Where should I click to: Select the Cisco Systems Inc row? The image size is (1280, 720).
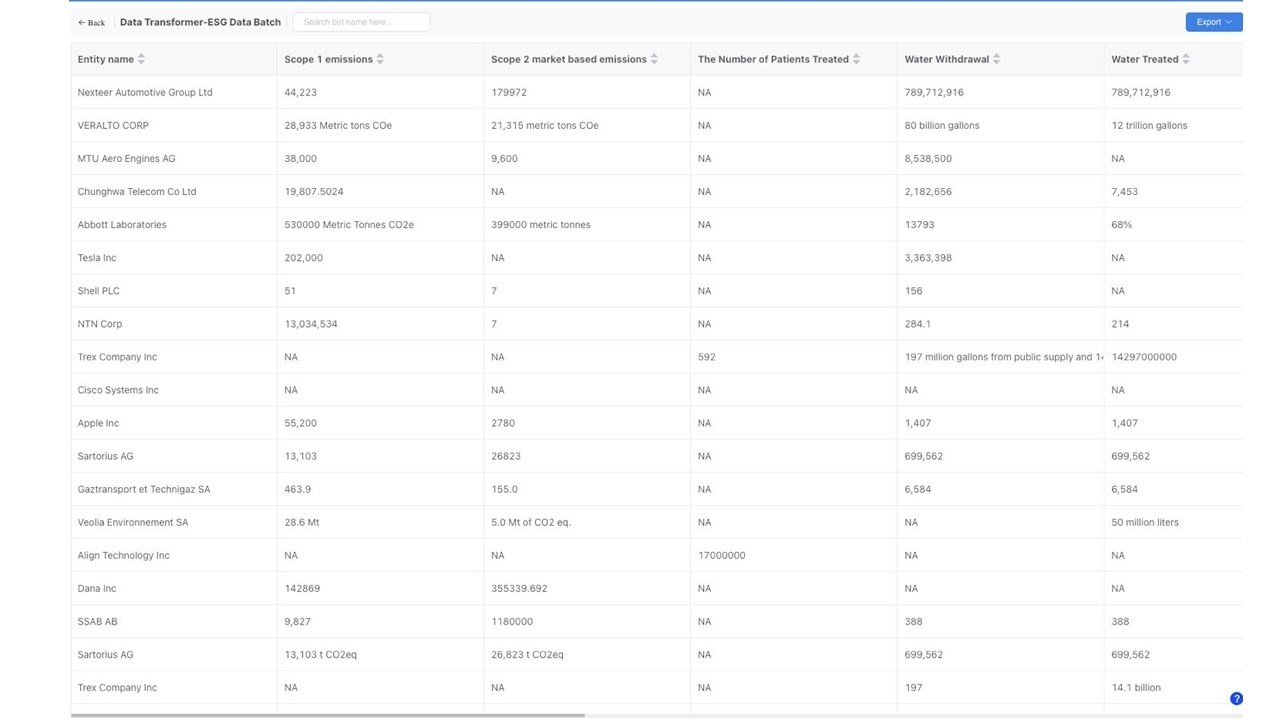point(656,390)
